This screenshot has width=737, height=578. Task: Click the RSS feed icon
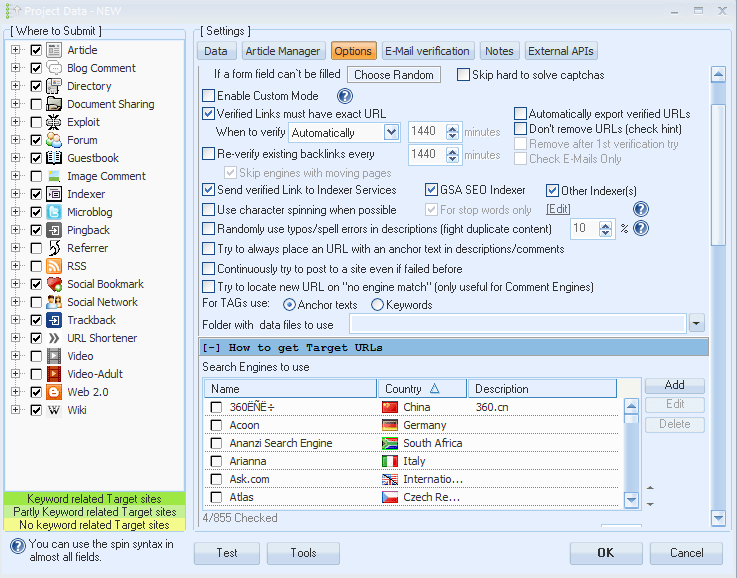(x=54, y=266)
